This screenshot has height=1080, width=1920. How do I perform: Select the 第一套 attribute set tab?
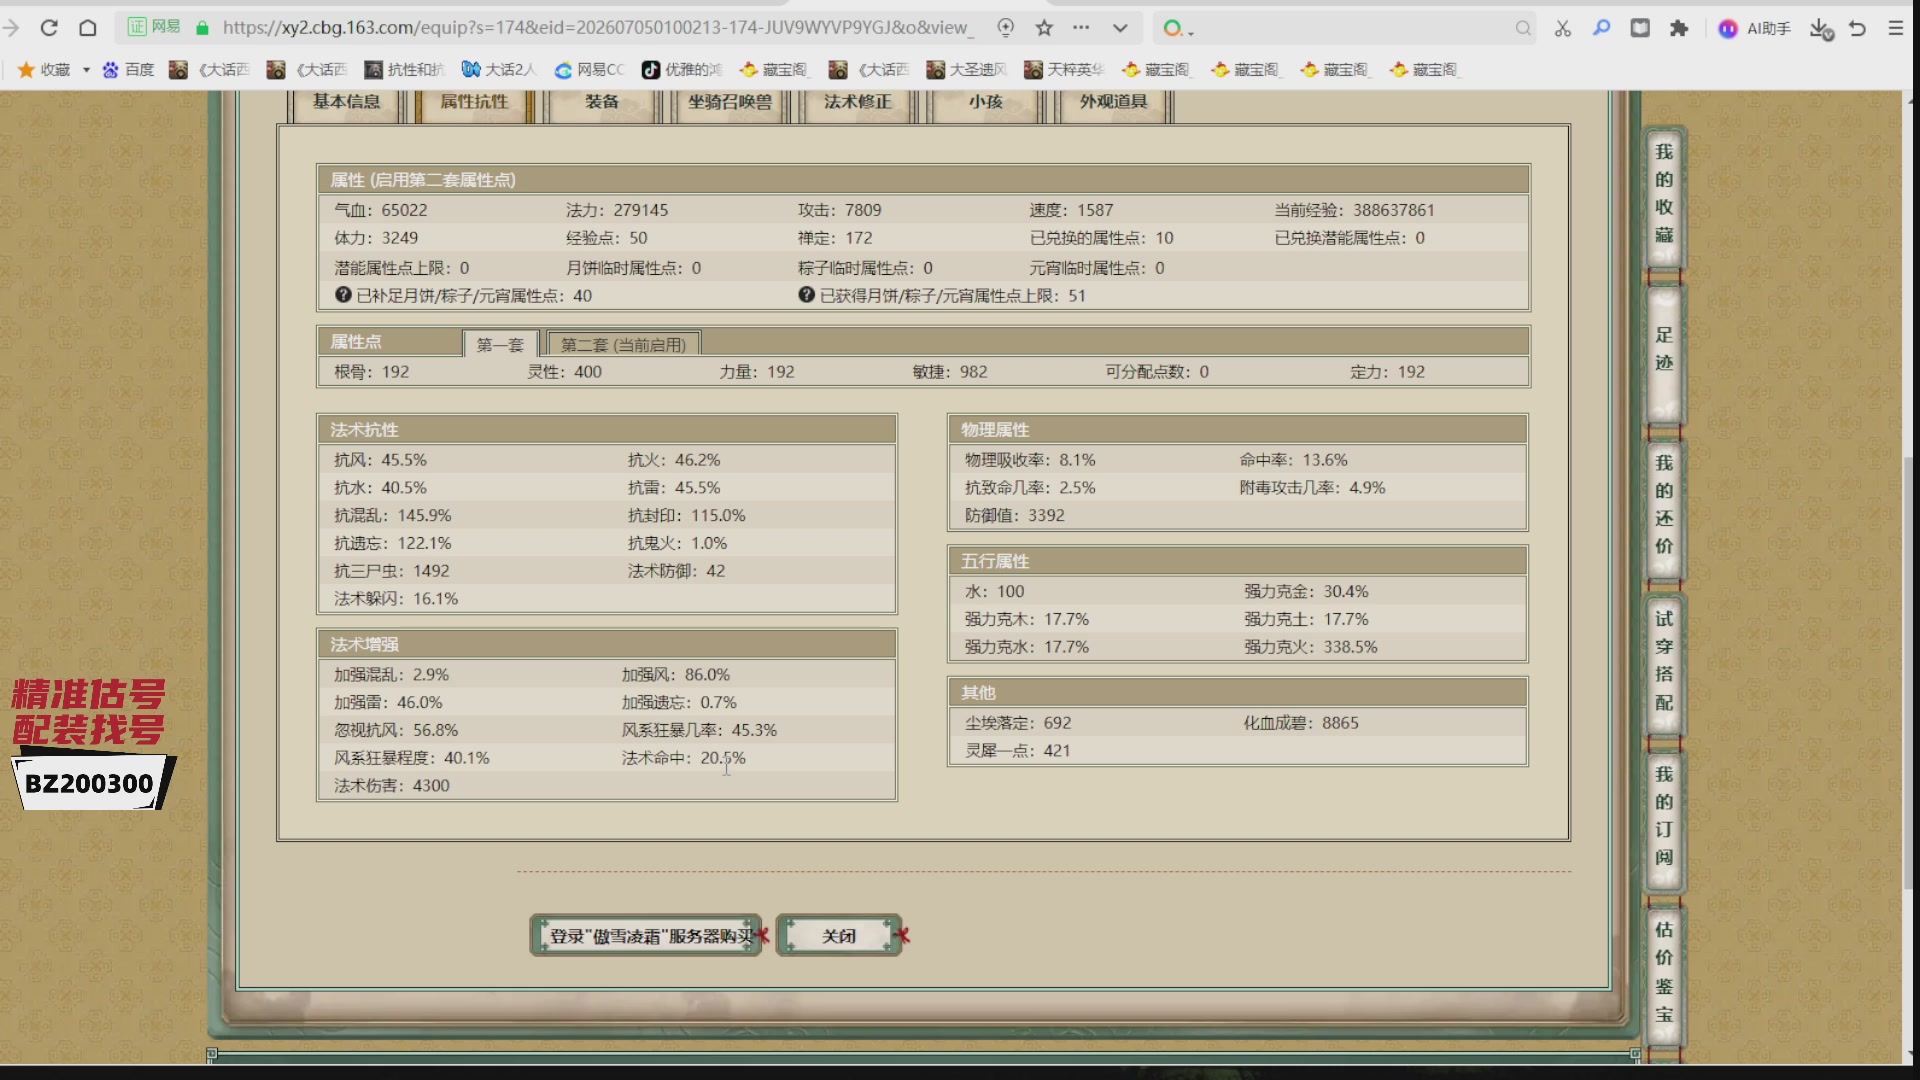(x=500, y=345)
